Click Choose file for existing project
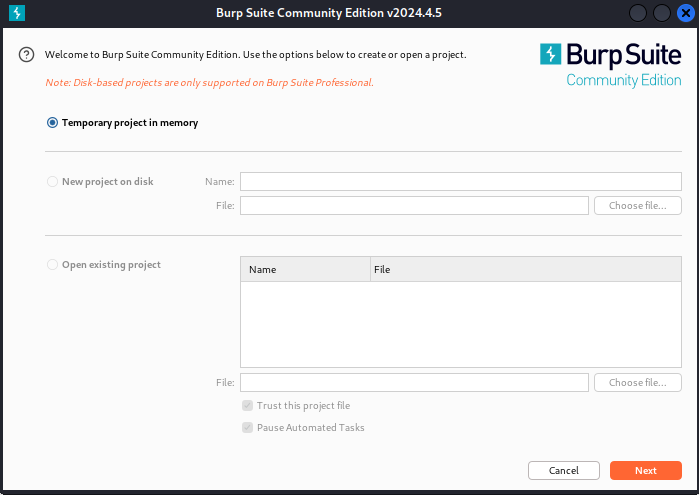The image size is (699, 495). pyautogui.click(x=638, y=383)
